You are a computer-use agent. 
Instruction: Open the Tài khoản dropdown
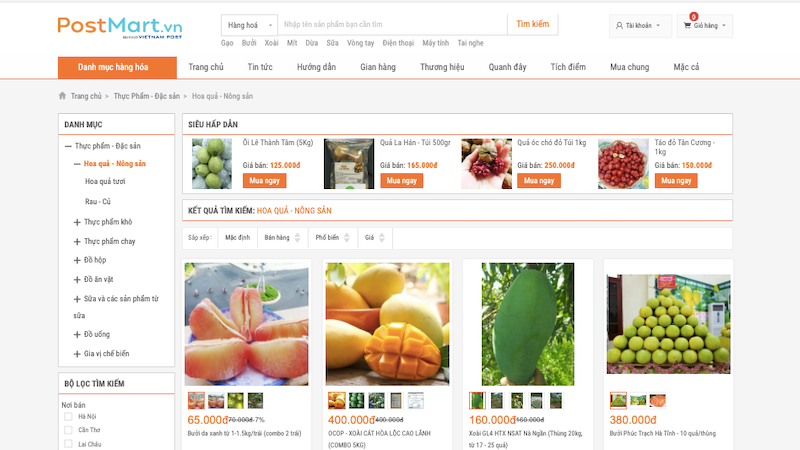pos(640,26)
